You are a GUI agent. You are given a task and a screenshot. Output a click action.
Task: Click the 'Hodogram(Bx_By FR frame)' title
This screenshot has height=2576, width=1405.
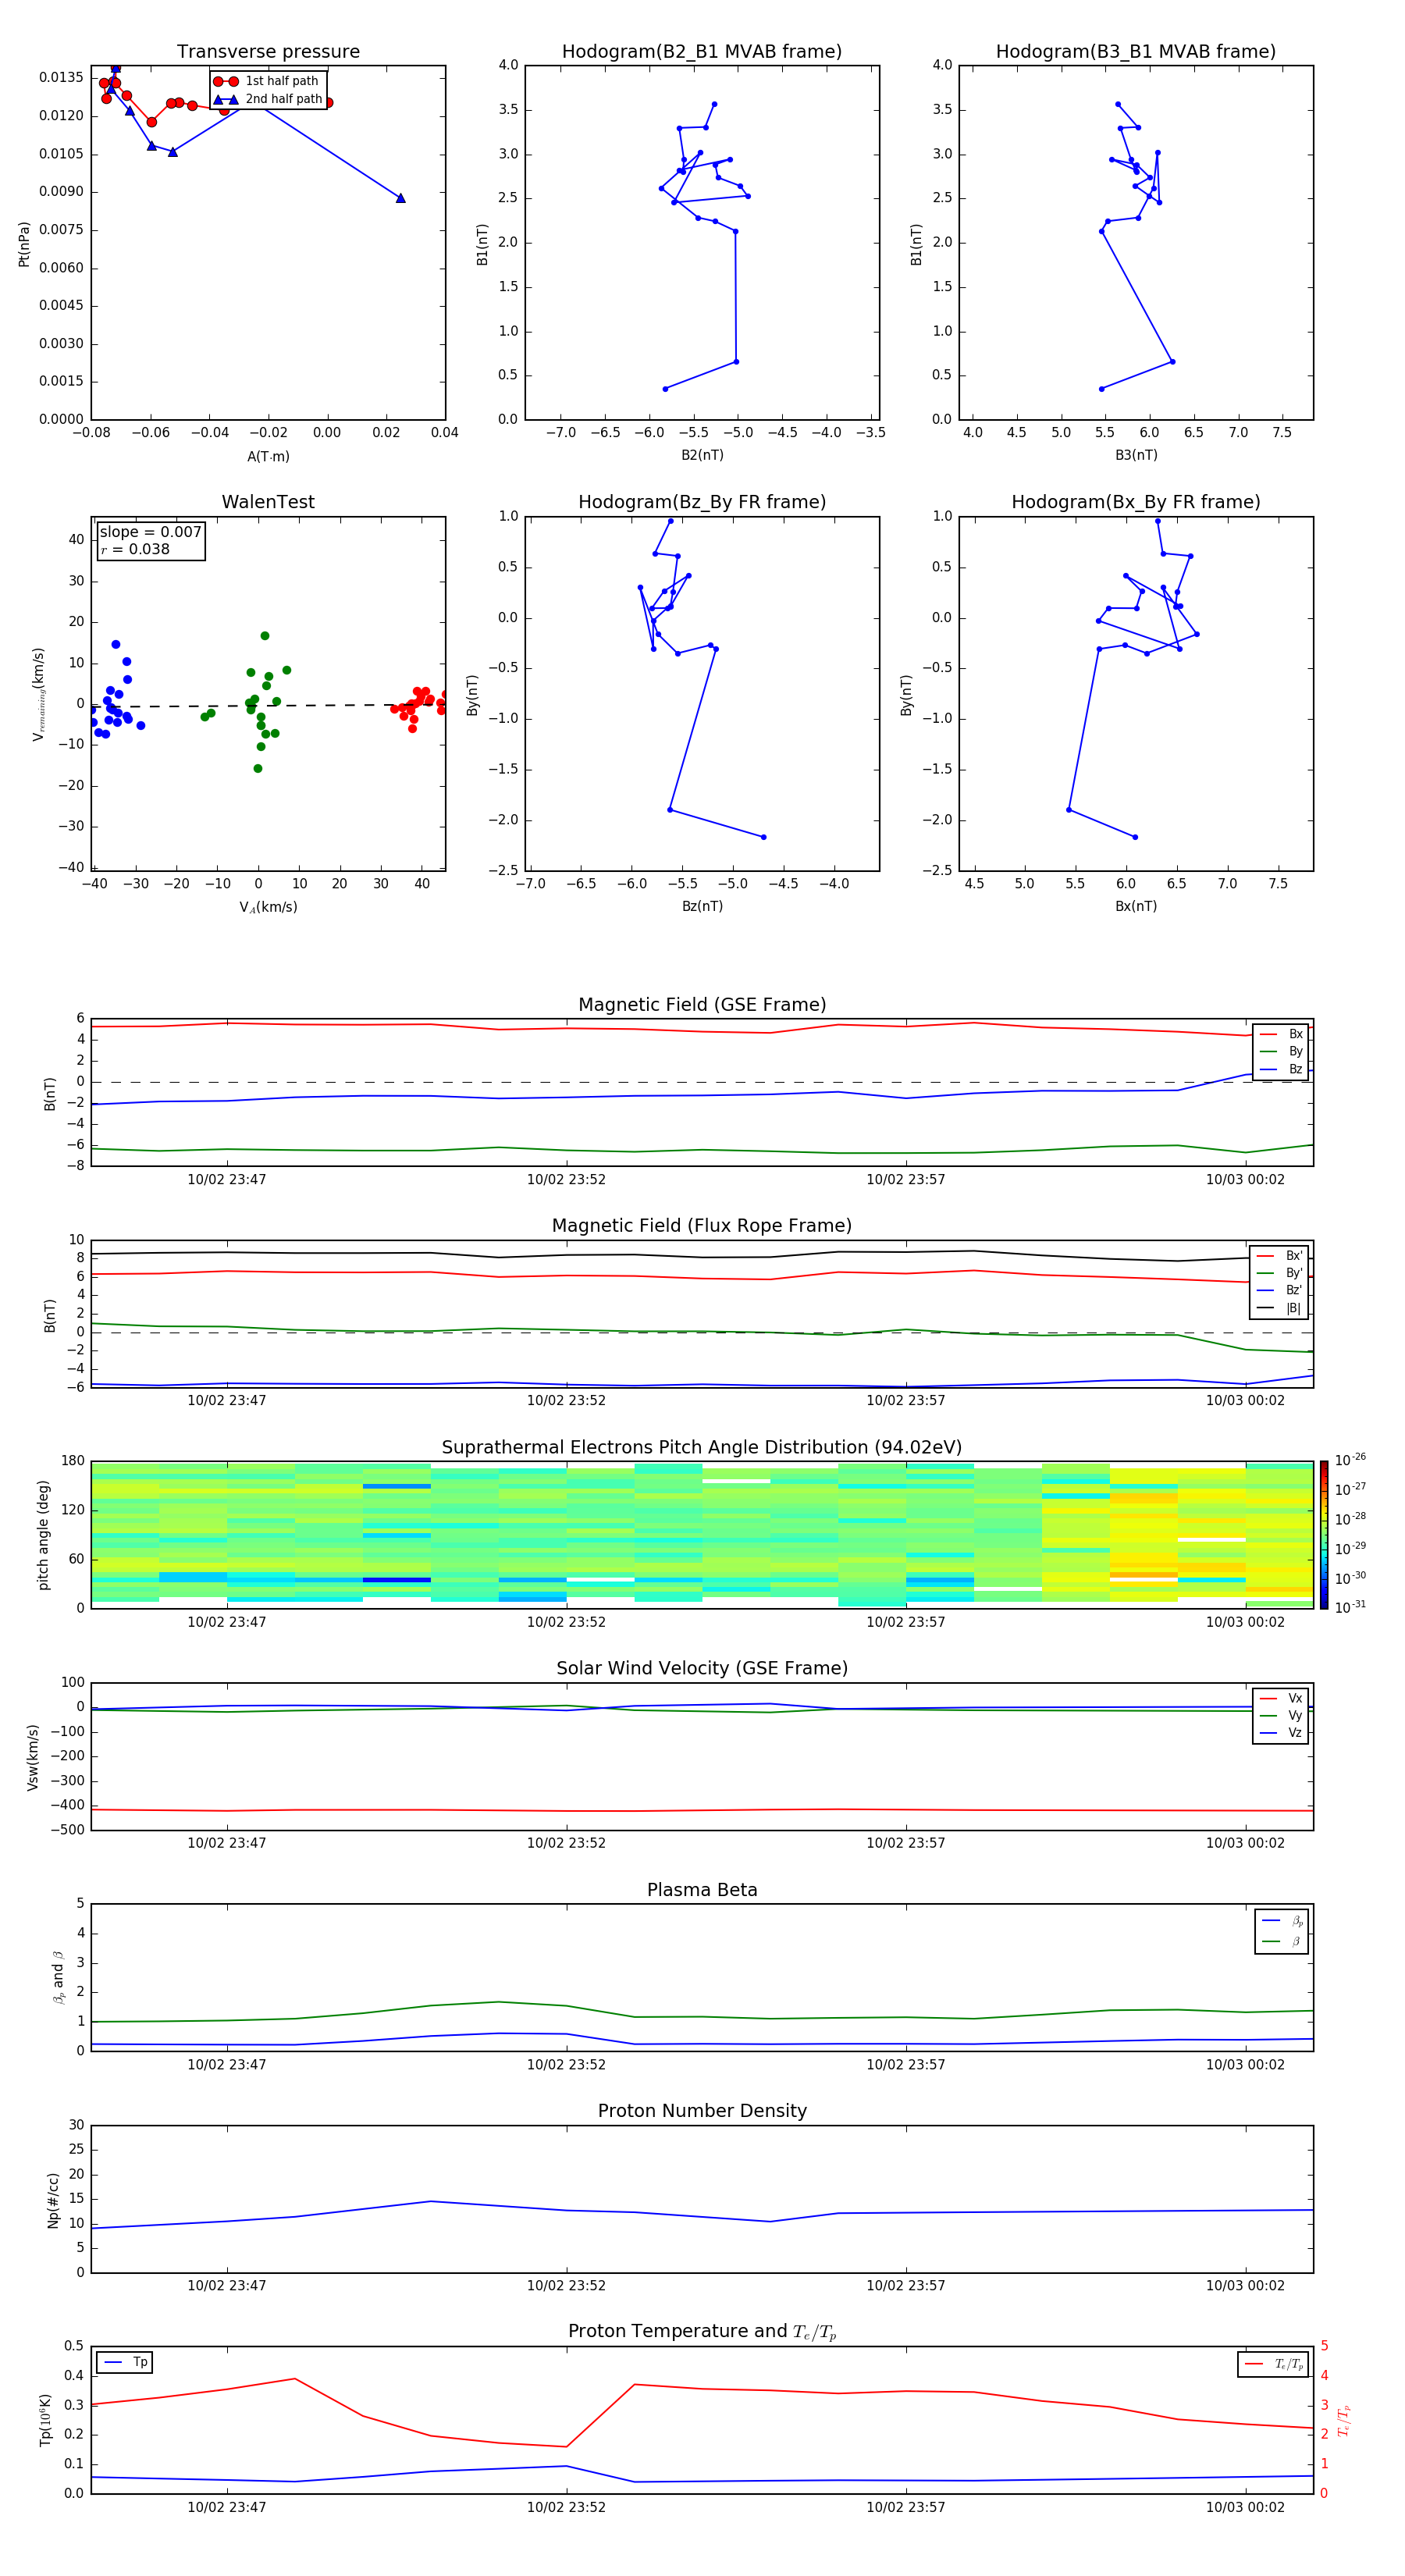click(x=1136, y=502)
